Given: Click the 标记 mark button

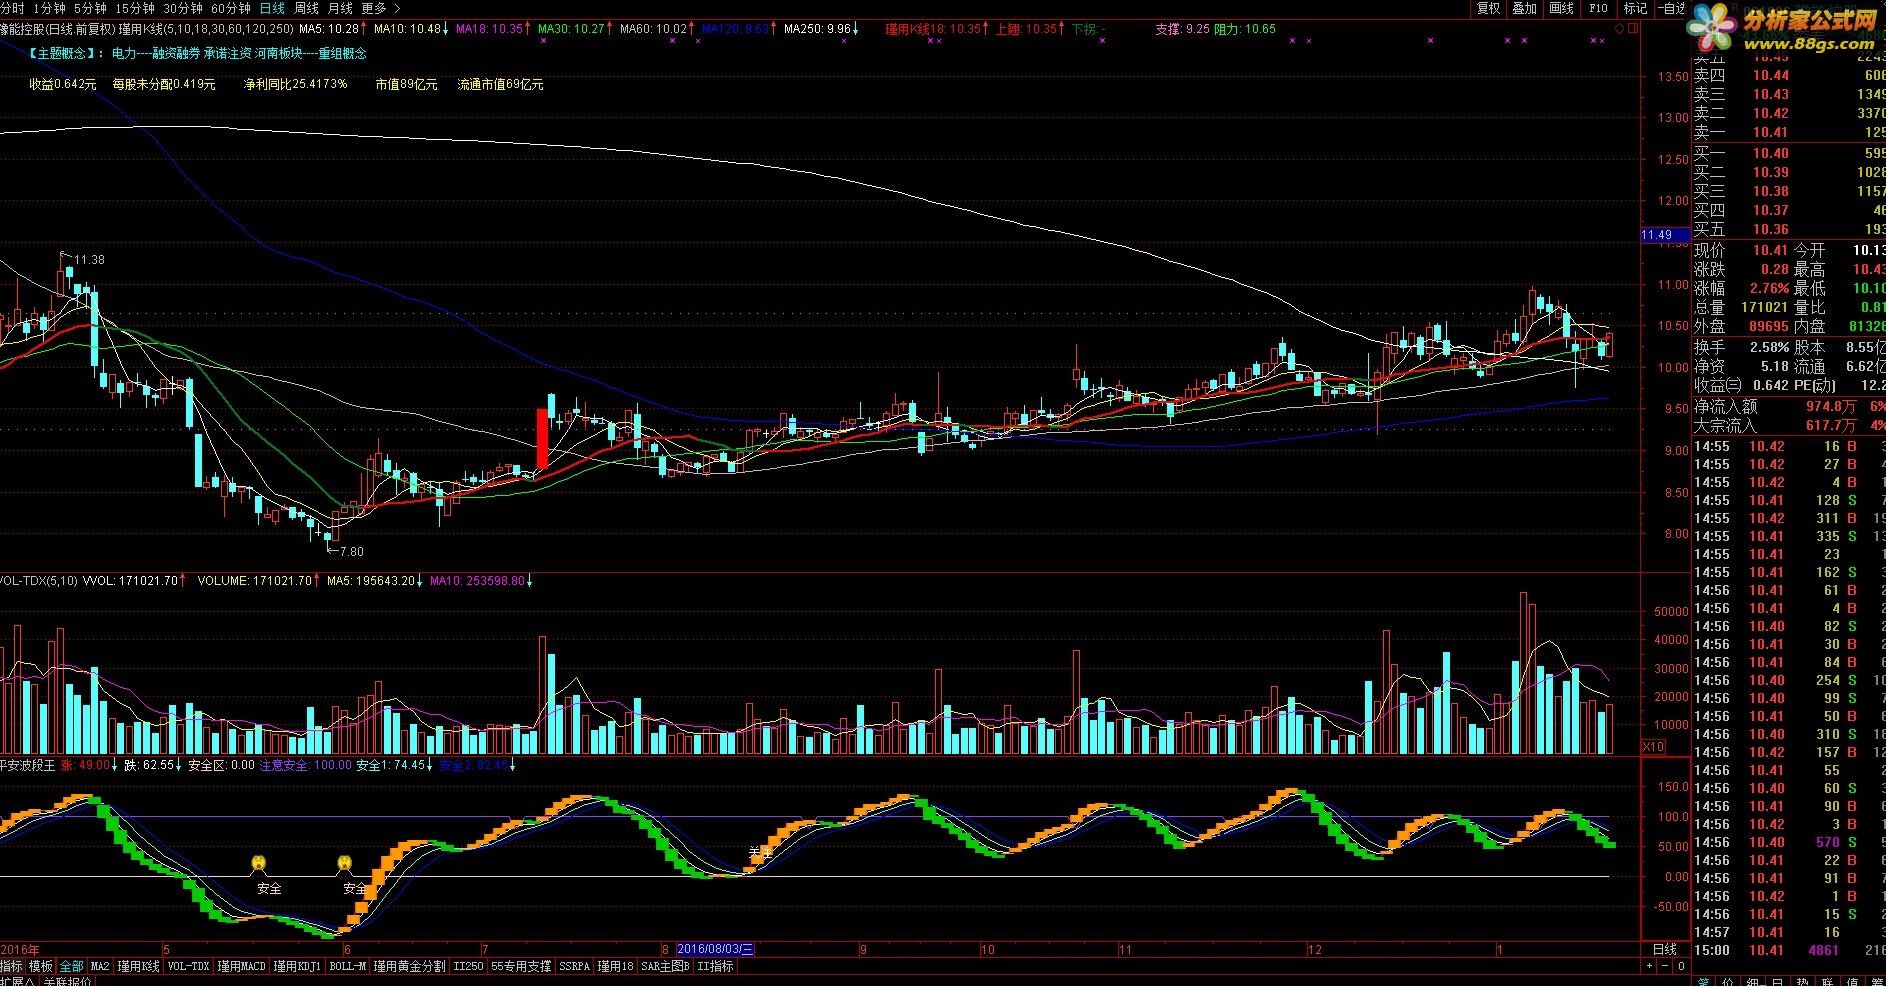Looking at the screenshot, I should 1635,8.
